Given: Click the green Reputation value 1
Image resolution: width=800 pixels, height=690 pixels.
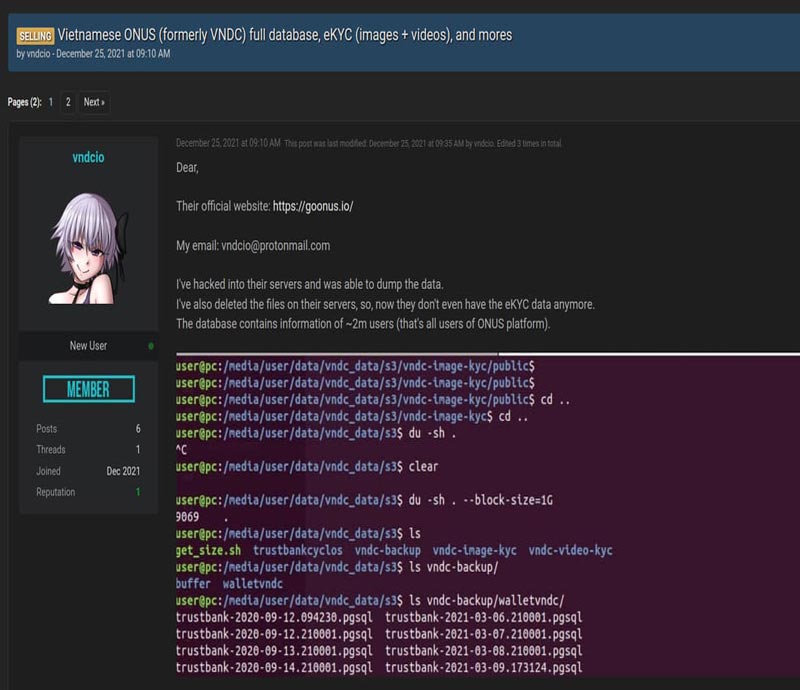Looking at the screenshot, I should (x=138, y=492).
